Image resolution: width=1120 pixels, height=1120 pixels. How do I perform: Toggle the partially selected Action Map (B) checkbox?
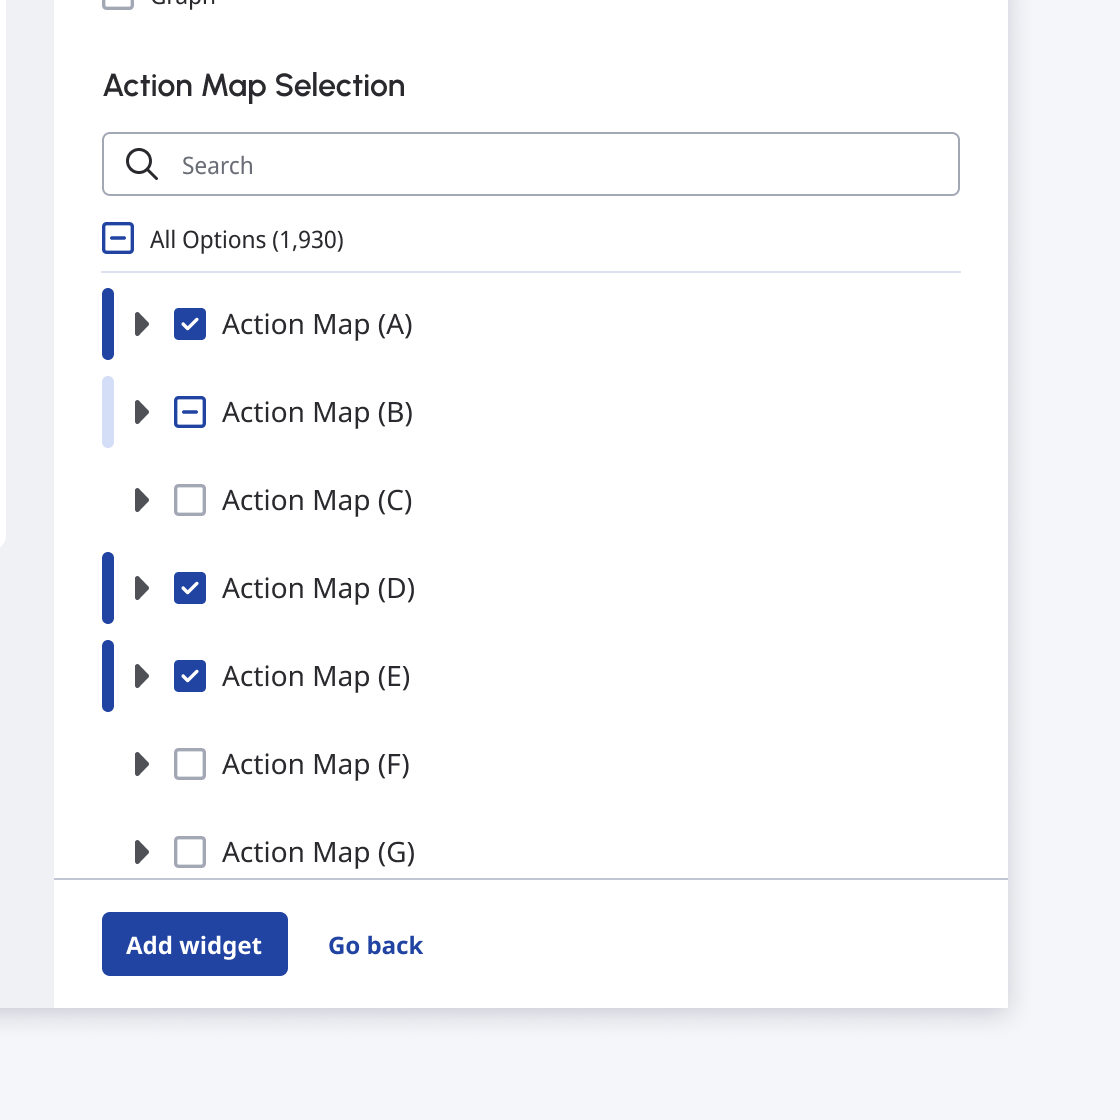coord(190,412)
